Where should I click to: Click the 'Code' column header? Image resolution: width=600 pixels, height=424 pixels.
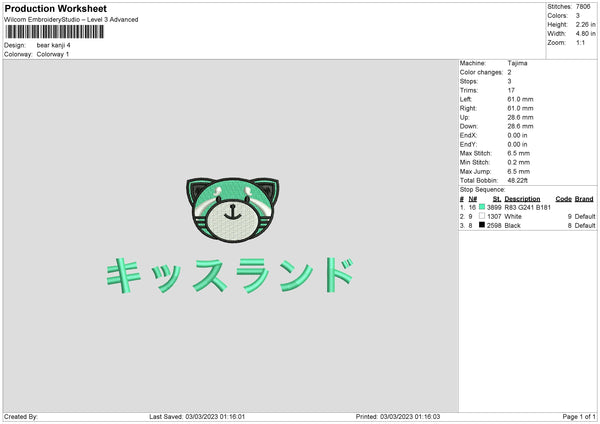pos(564,199)
